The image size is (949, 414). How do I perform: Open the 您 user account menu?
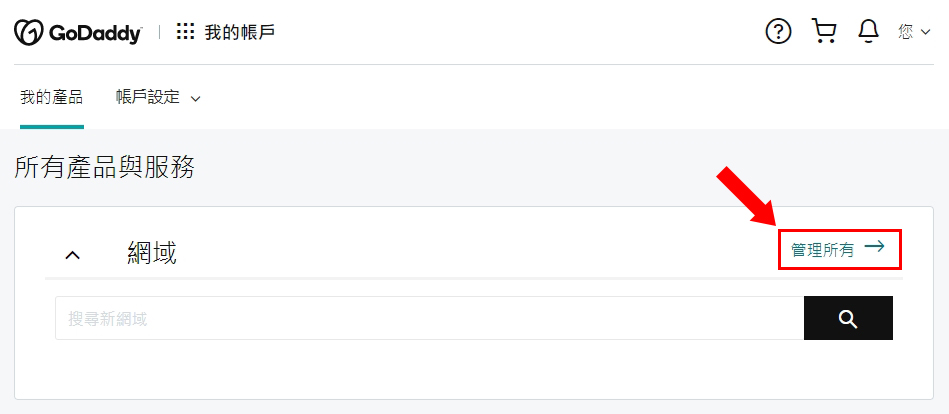click(x=914, y=31)
